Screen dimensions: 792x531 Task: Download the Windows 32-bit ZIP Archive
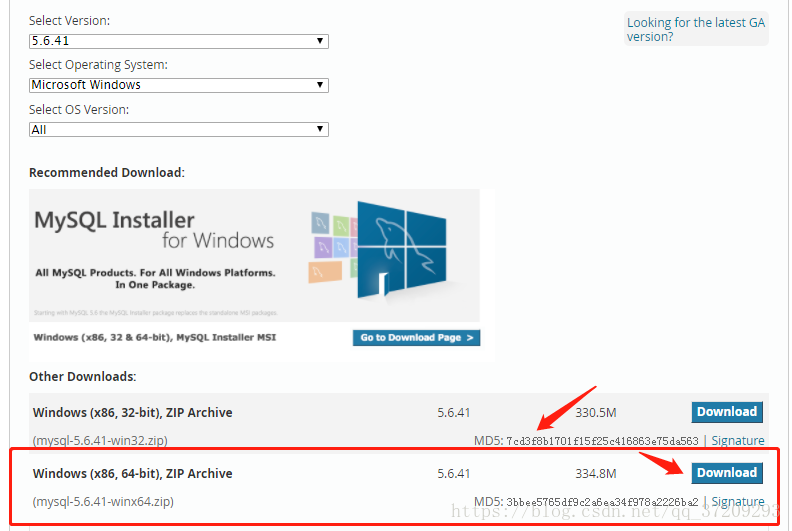coord(727,412)
